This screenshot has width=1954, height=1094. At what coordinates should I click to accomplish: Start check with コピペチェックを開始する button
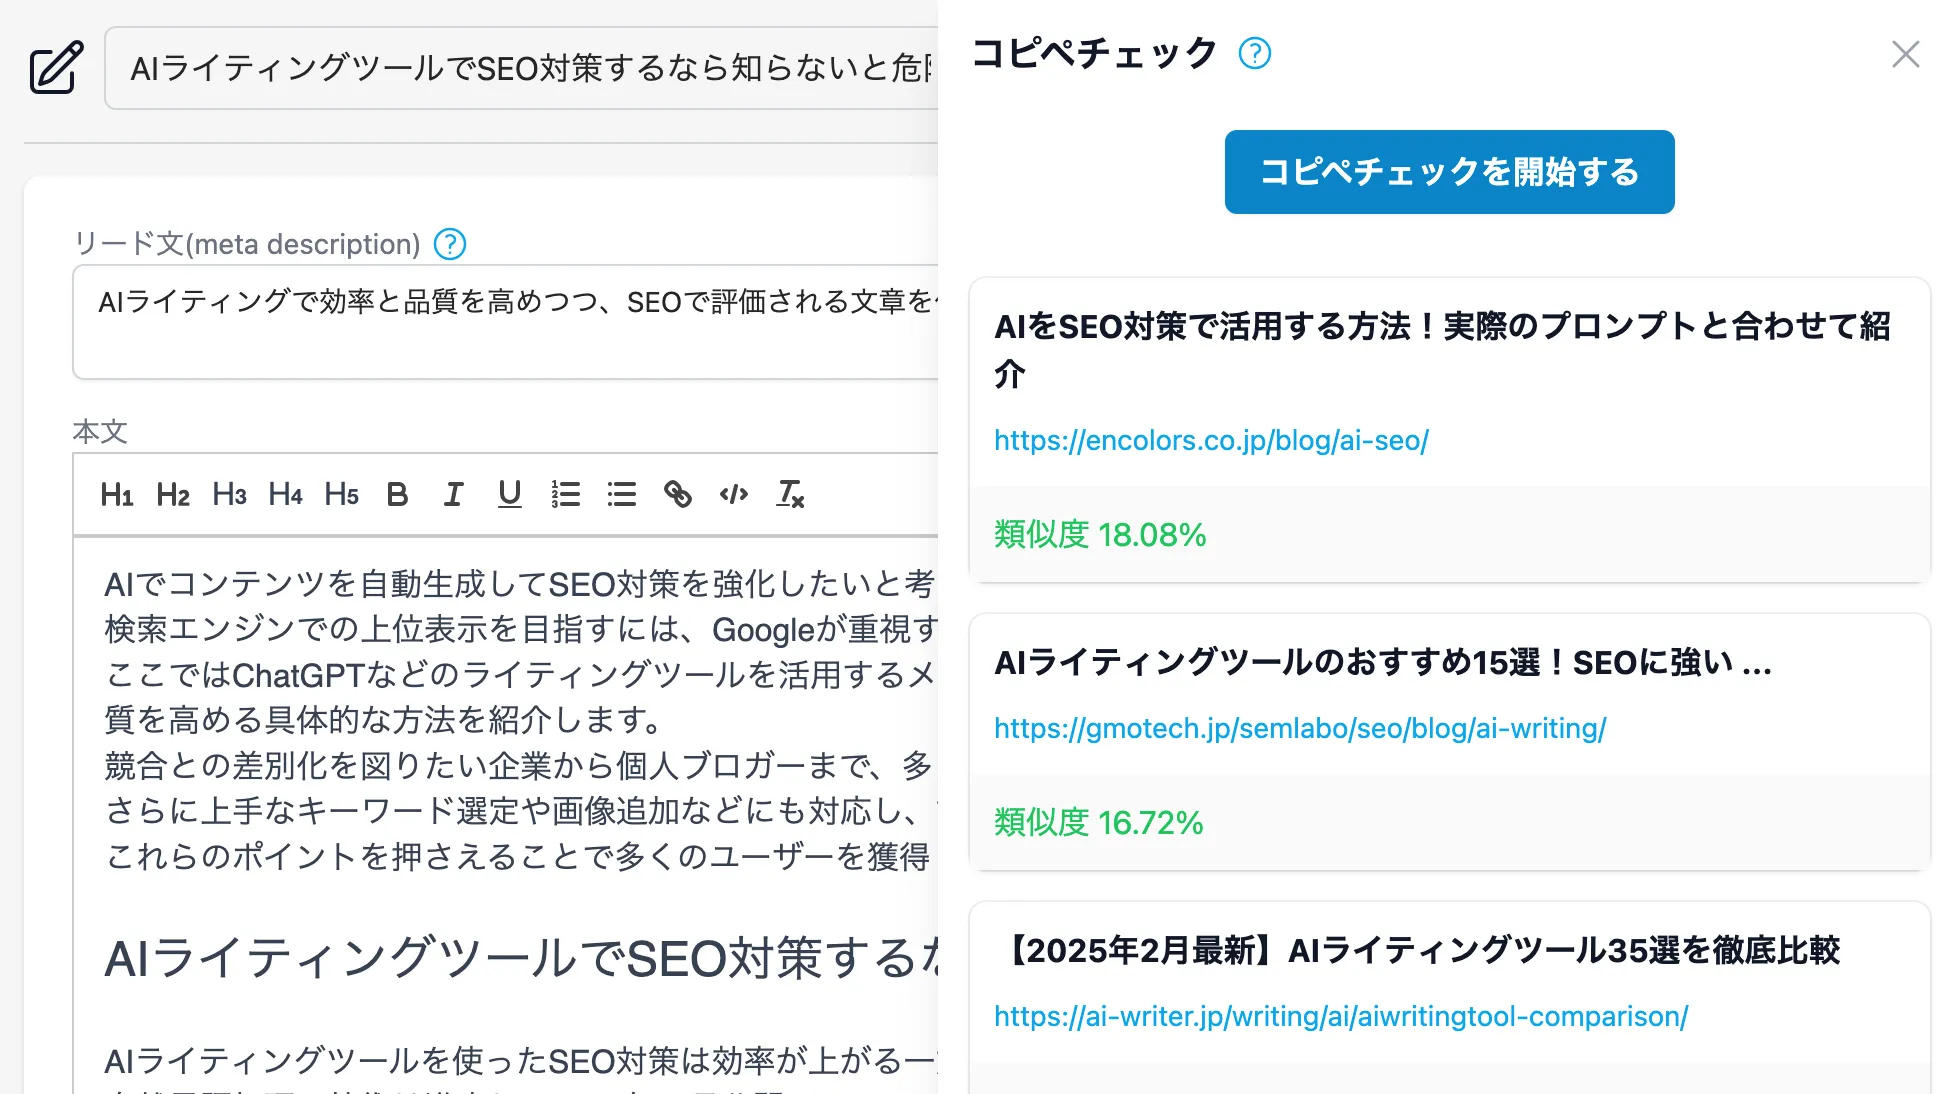pyautogui.click(x=1449, y=172)
